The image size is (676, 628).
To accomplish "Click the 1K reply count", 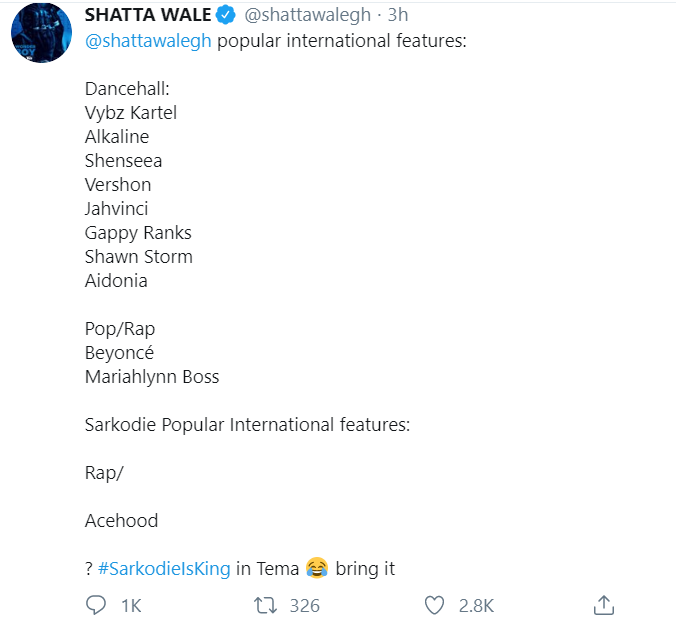I will 131,605.
